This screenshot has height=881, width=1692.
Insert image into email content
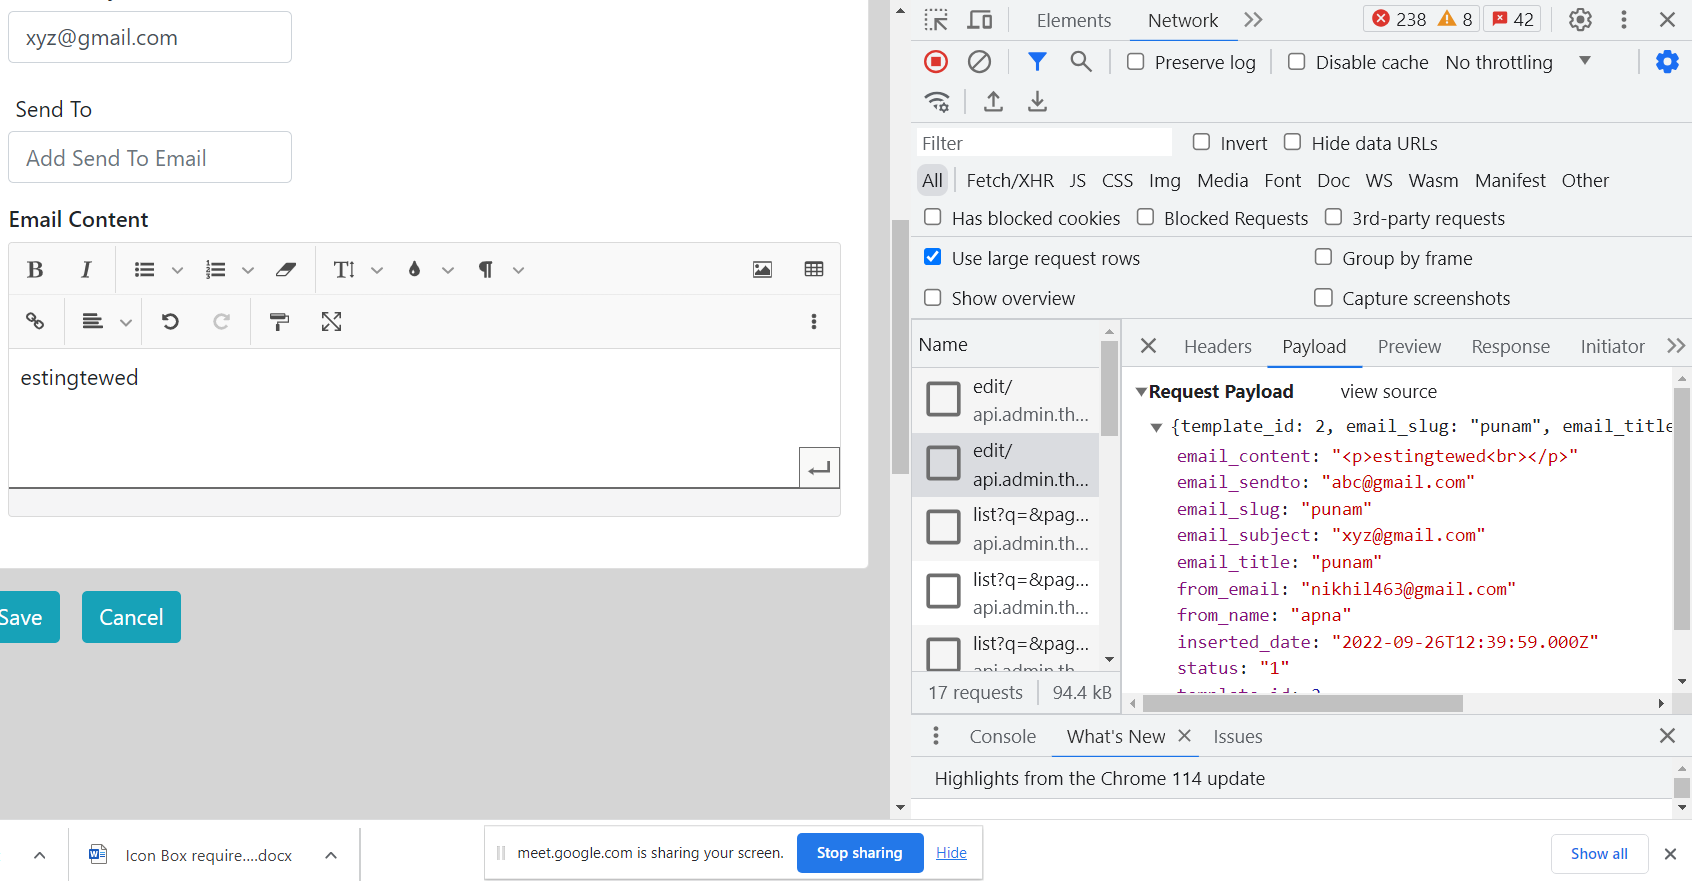point(762,269)
